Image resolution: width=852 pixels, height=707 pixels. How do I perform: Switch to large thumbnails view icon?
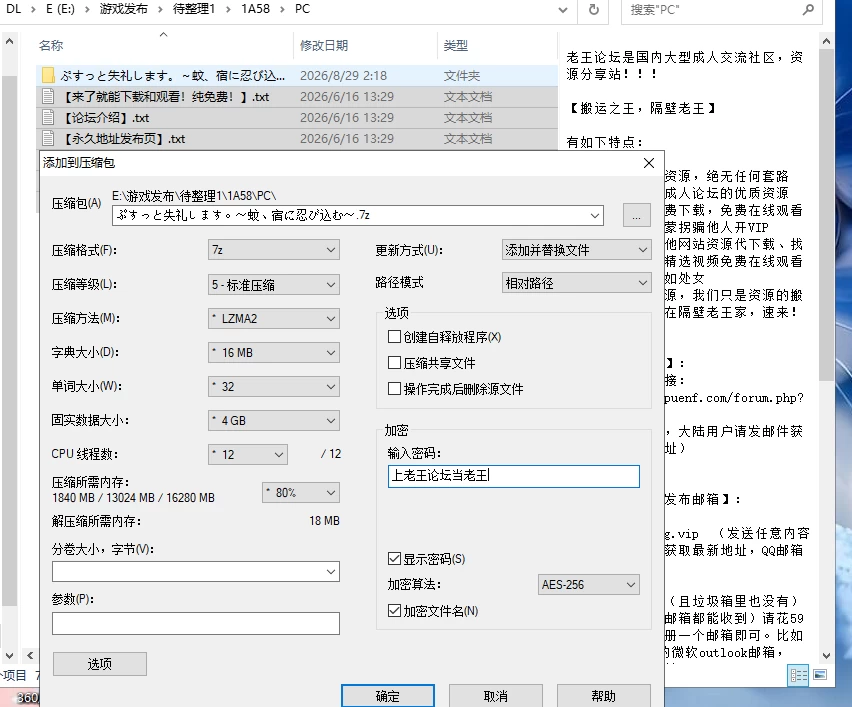click(x=820, y=675)
